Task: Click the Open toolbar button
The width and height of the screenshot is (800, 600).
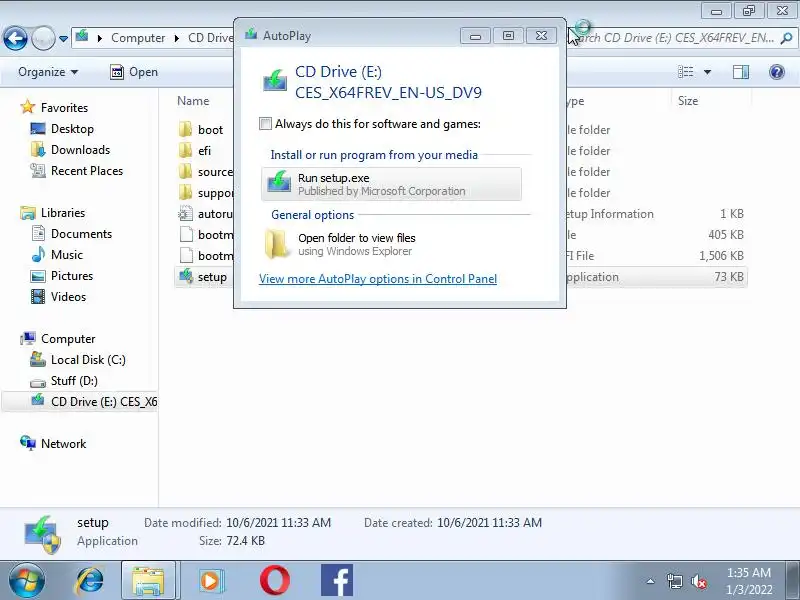Action: coord(134,72)
